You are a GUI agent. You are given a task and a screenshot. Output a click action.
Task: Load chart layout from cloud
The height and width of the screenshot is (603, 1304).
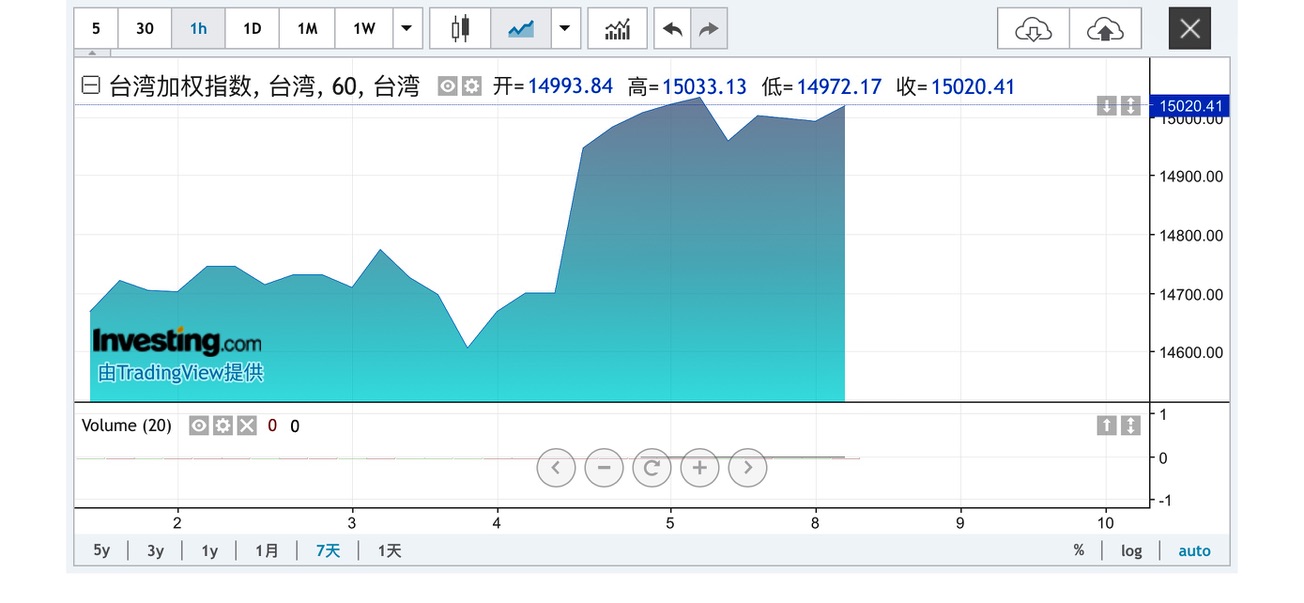(1033, 29)
